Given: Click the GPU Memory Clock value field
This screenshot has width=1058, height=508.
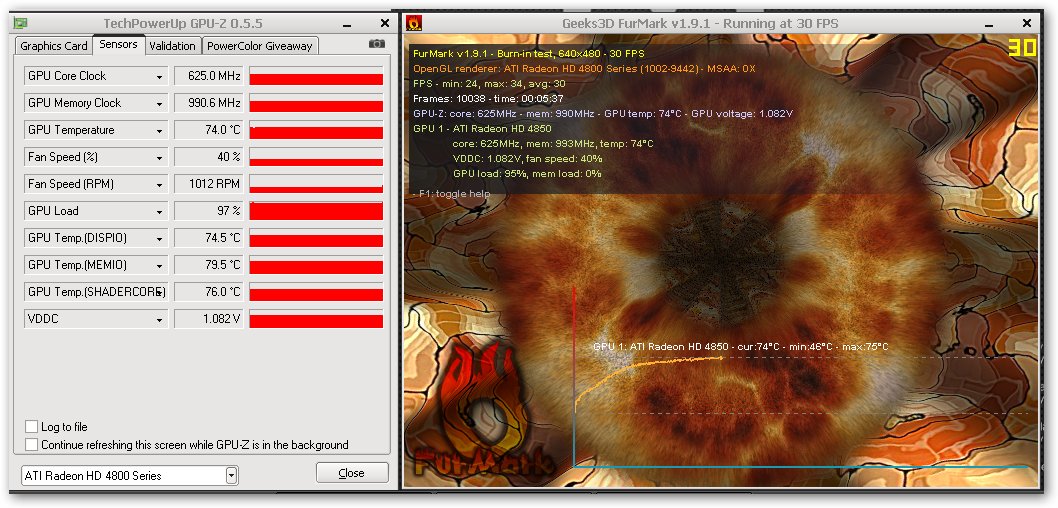Looking at the screenshot, I should (x=208, y=103).
